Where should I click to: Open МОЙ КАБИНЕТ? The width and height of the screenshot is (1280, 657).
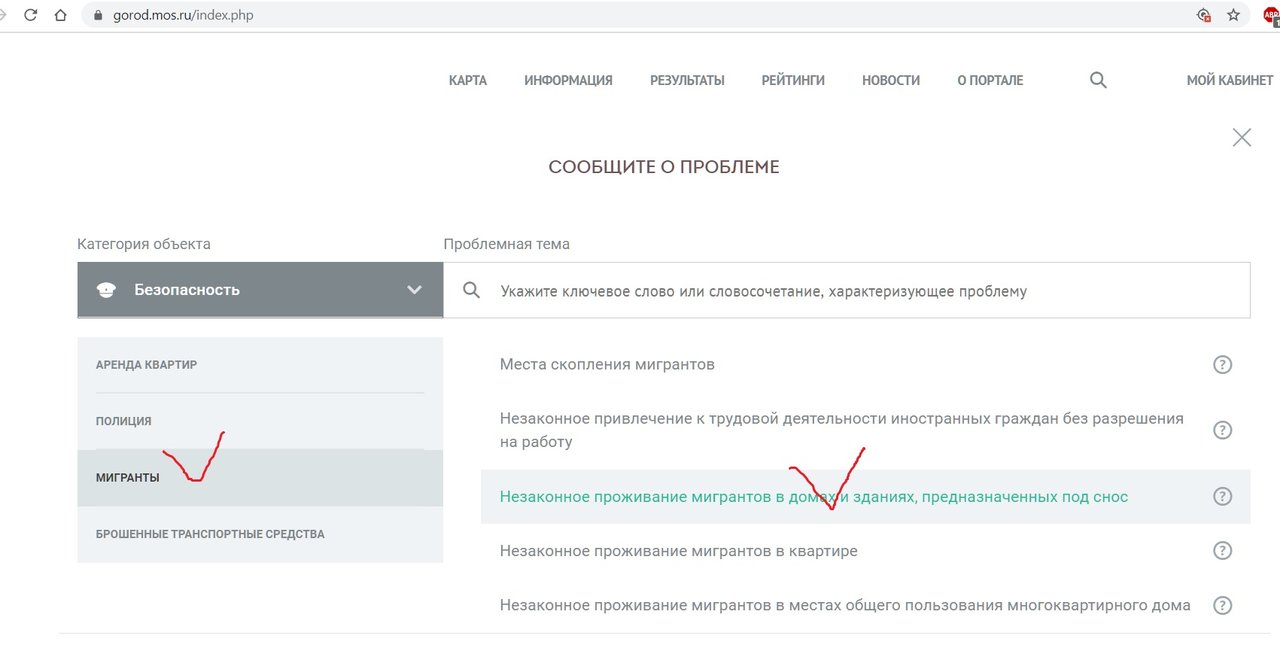(x=1228, y=80)
